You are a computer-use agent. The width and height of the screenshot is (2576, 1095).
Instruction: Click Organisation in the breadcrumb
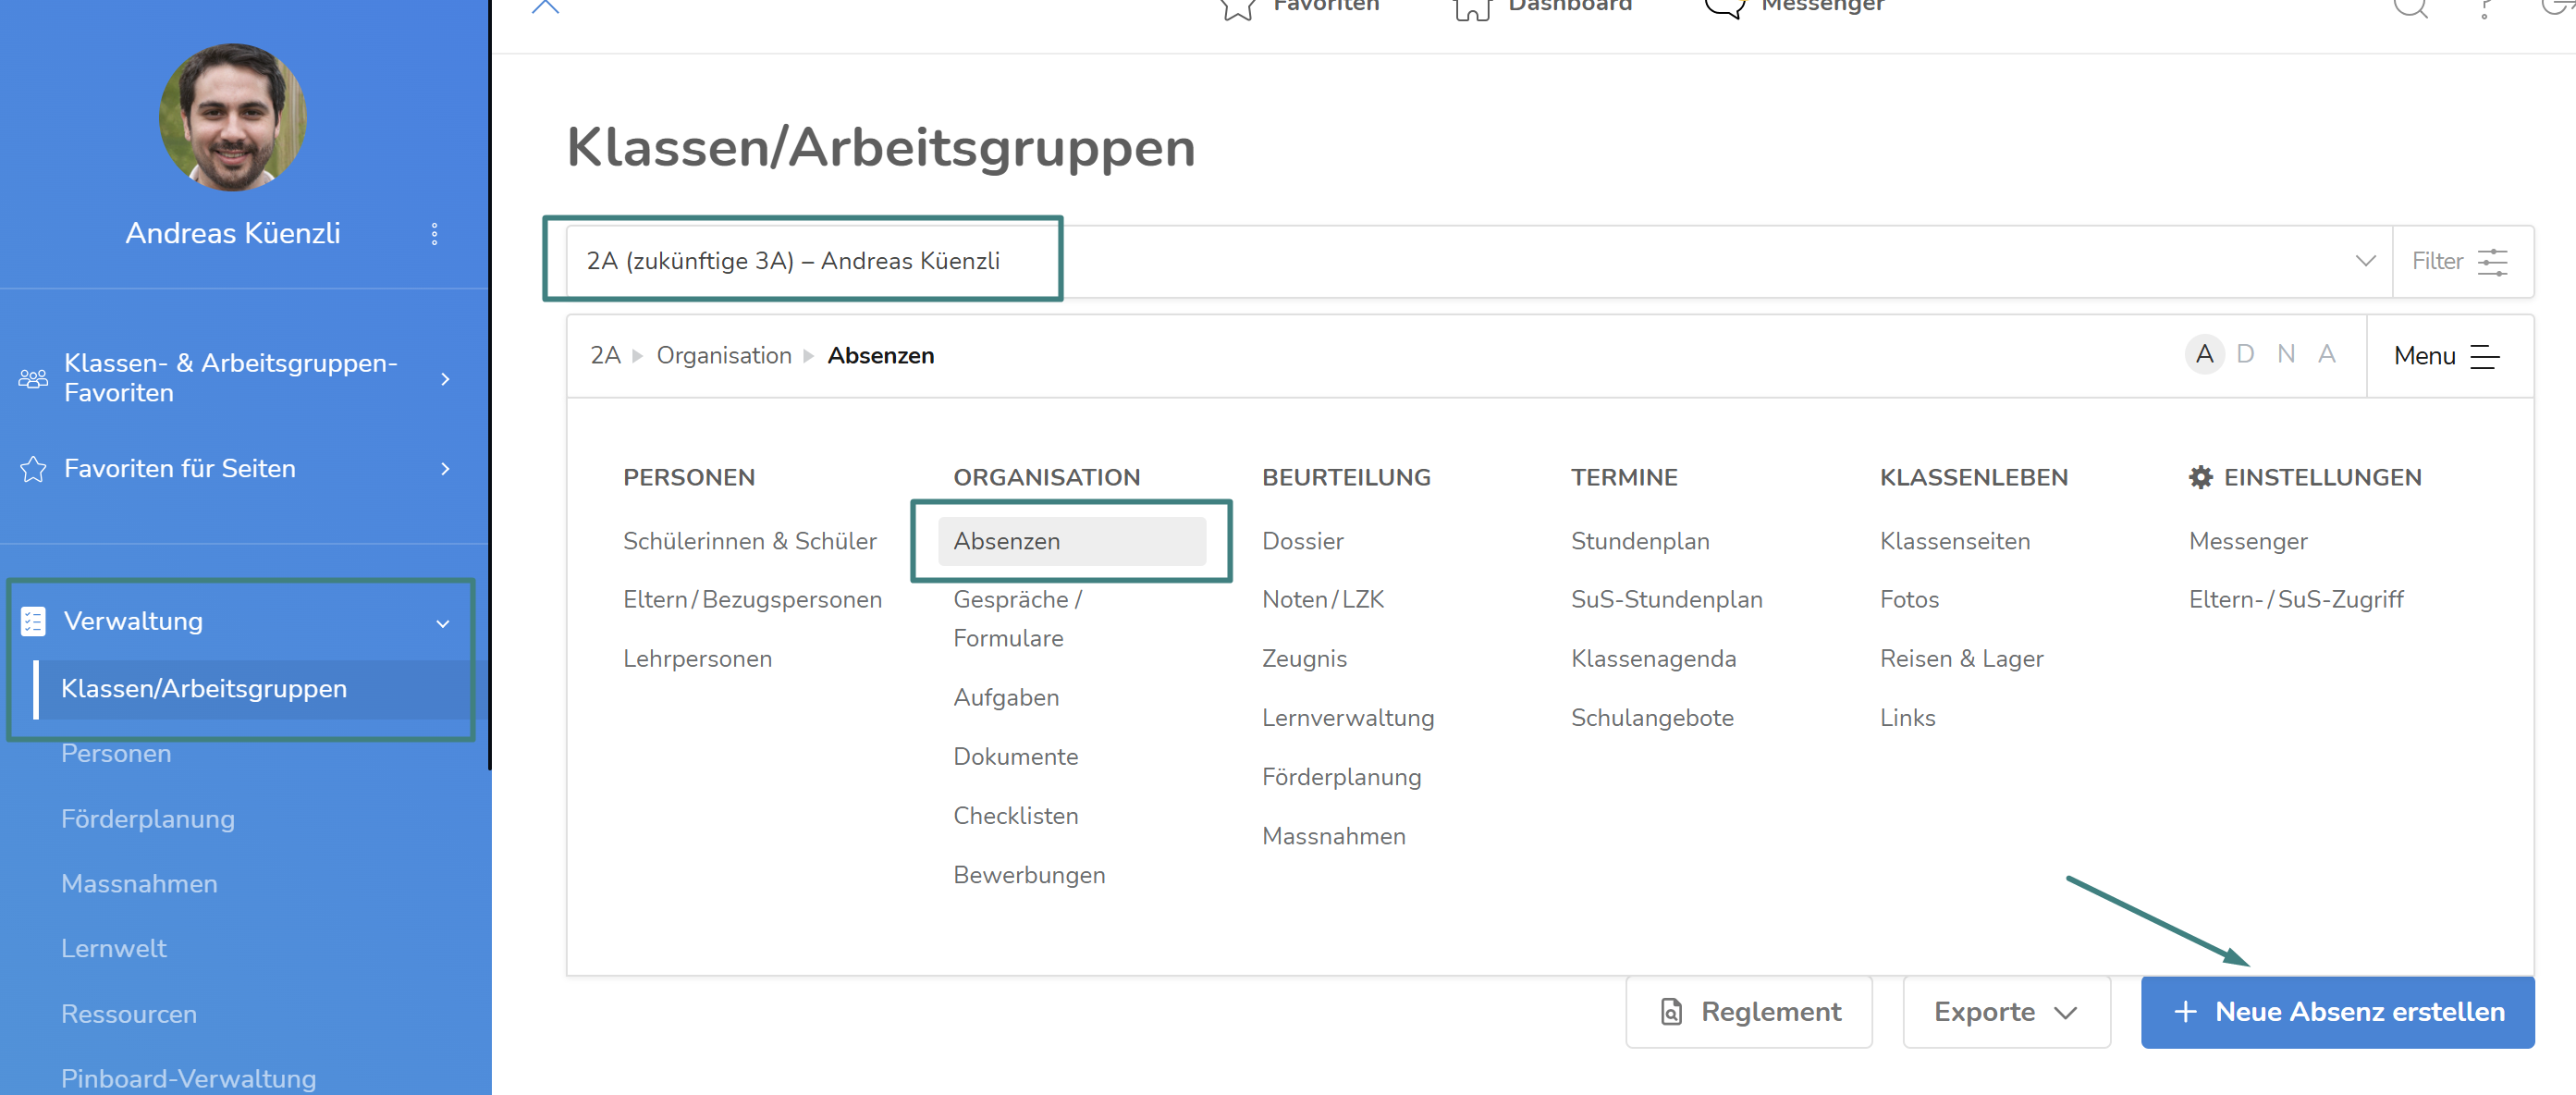(723, 356)
